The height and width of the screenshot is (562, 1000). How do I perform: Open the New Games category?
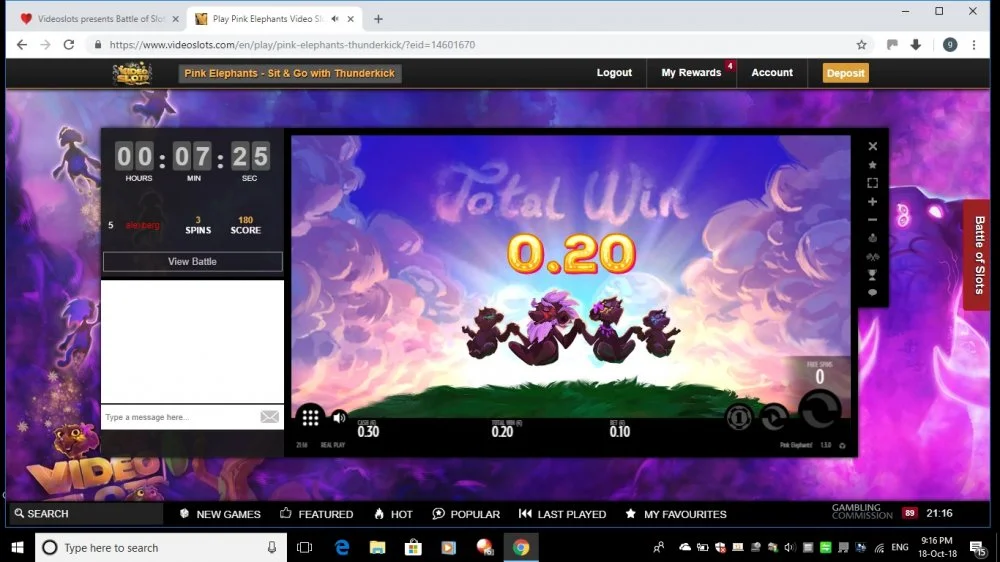coord(220,514)
